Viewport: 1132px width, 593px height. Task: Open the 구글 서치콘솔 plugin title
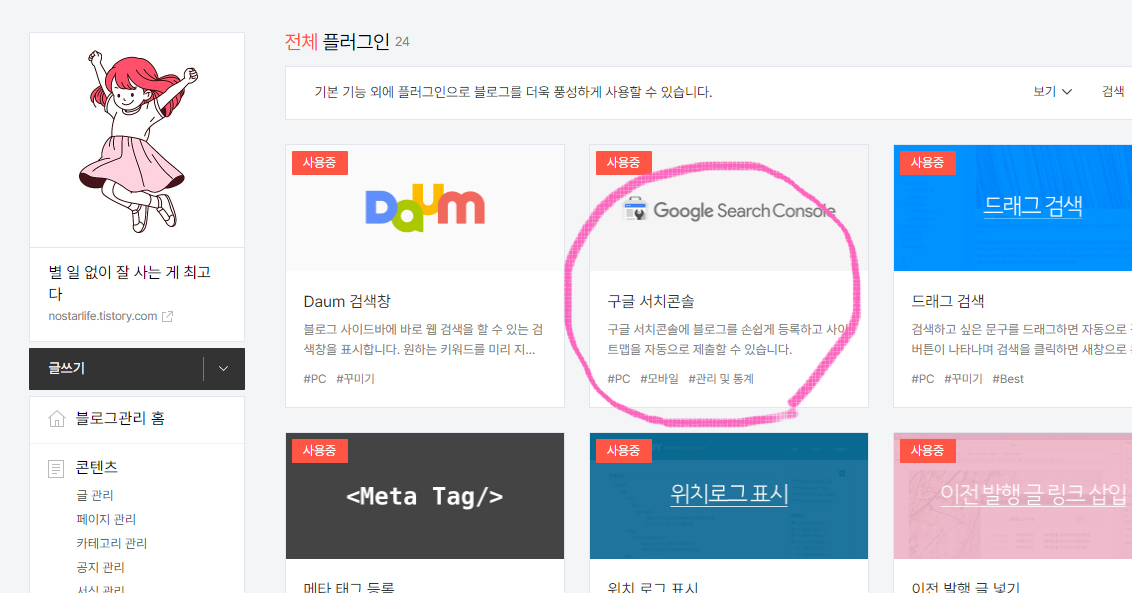[650, 301]
